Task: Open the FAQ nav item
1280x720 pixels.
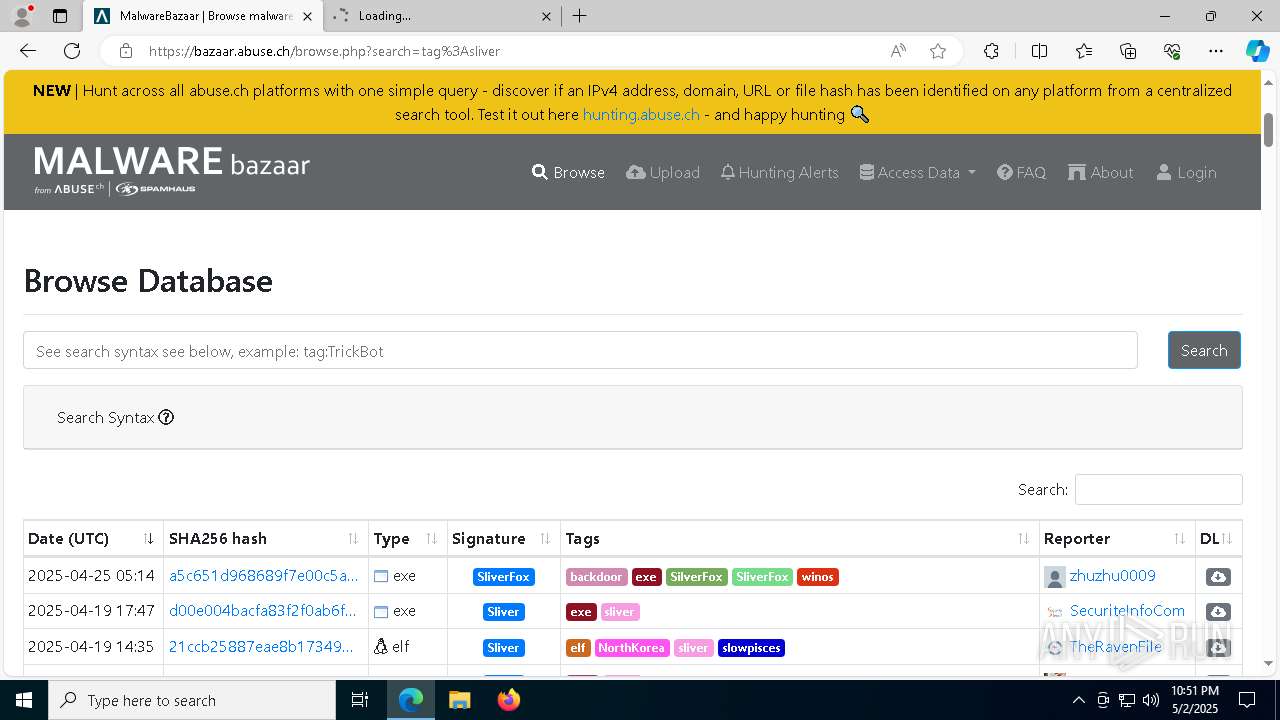Action: click(1021, 172)
